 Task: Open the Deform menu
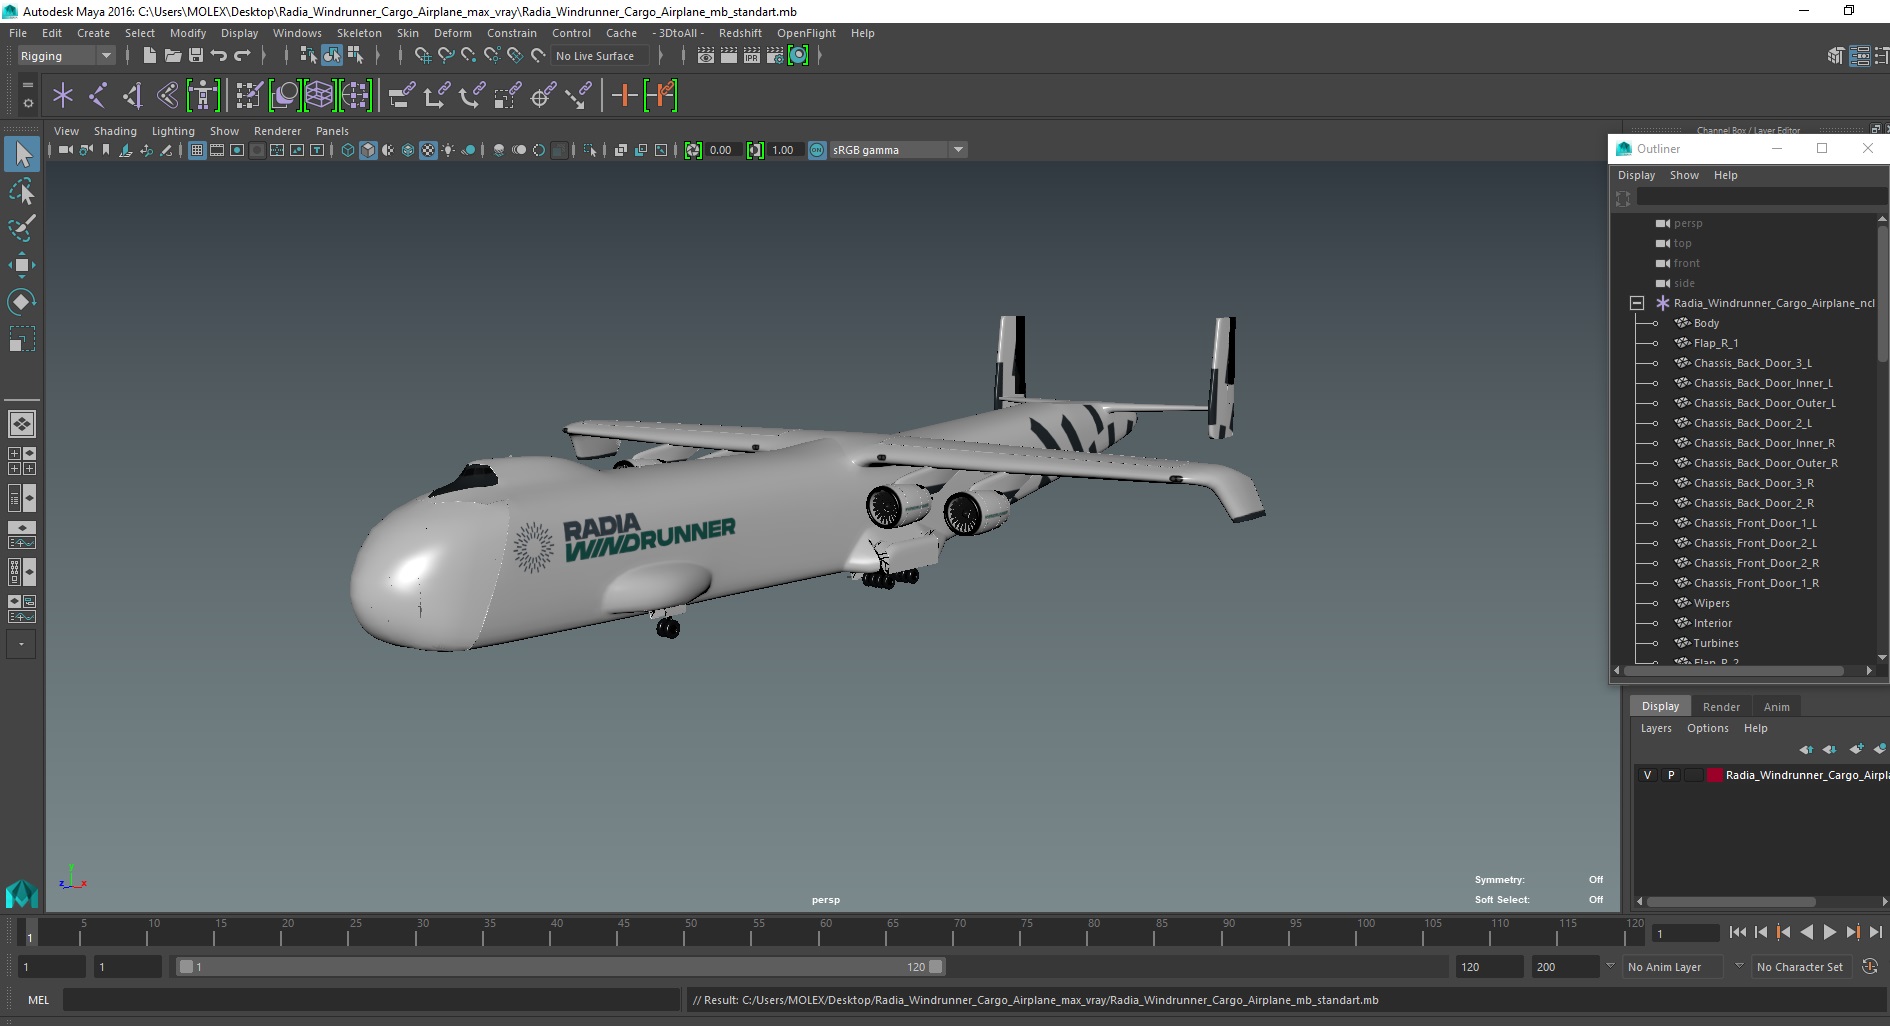tap(452, 33)
